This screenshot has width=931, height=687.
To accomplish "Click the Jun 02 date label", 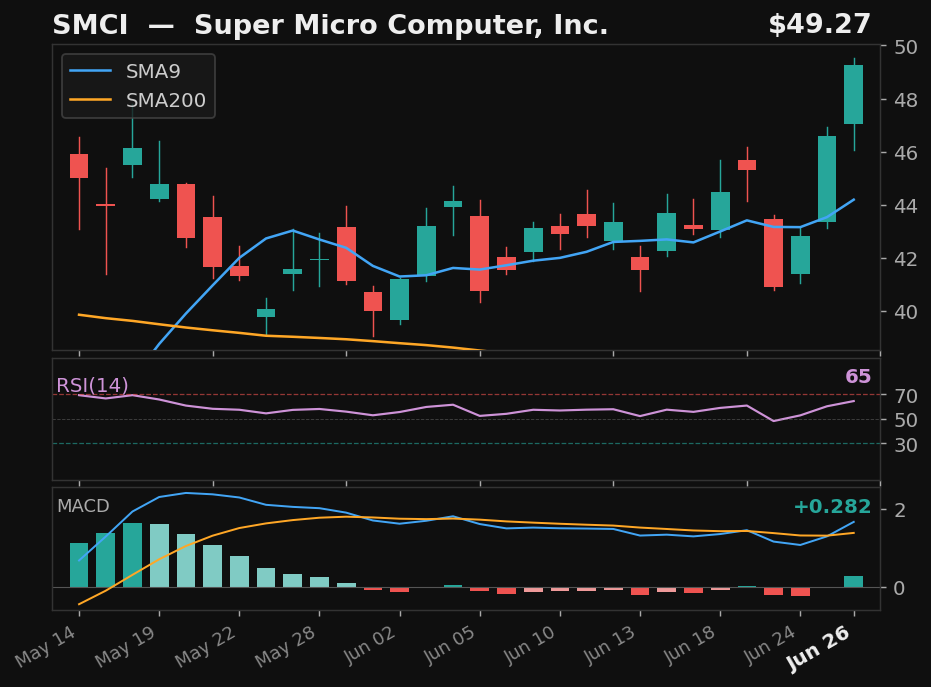I will (370, 645).
